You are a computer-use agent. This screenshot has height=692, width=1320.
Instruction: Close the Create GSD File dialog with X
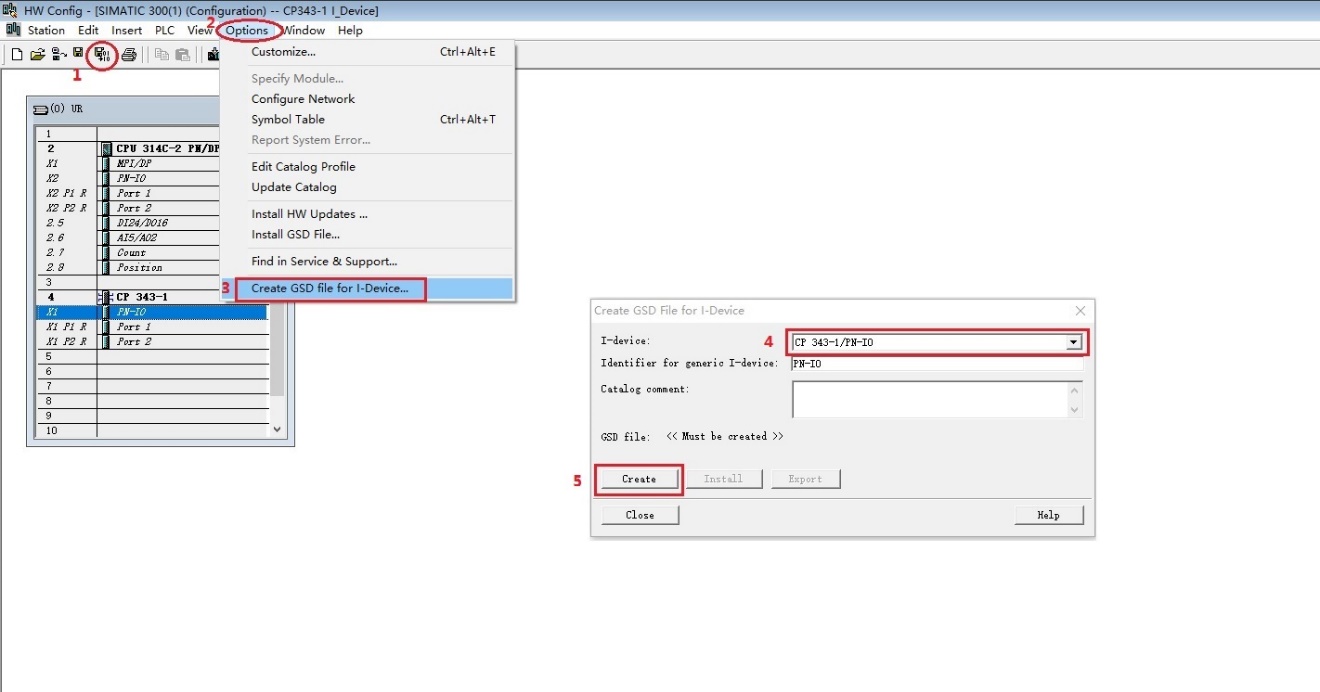tap(1080, 311)
